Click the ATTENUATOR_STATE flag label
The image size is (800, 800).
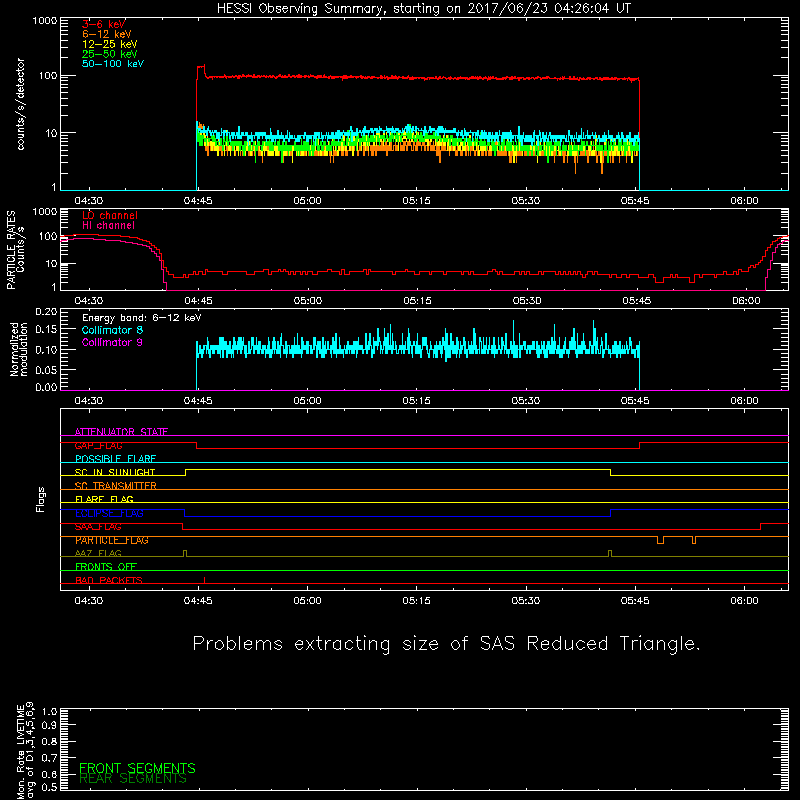click(x=121, y=432)
